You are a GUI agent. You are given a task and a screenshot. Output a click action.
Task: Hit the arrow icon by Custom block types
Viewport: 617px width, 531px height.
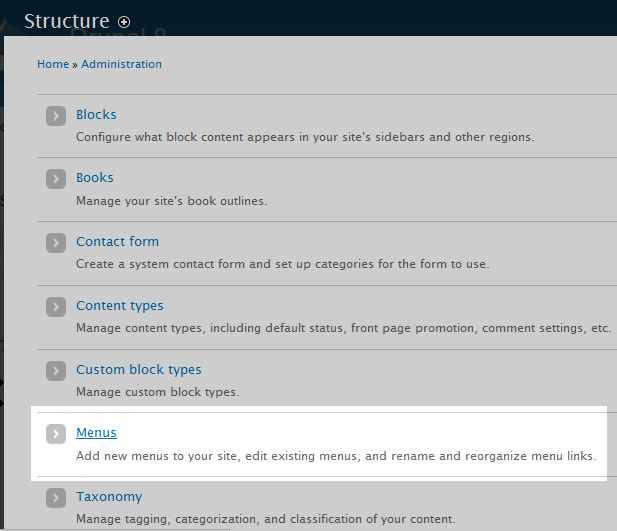click(56, 371)
